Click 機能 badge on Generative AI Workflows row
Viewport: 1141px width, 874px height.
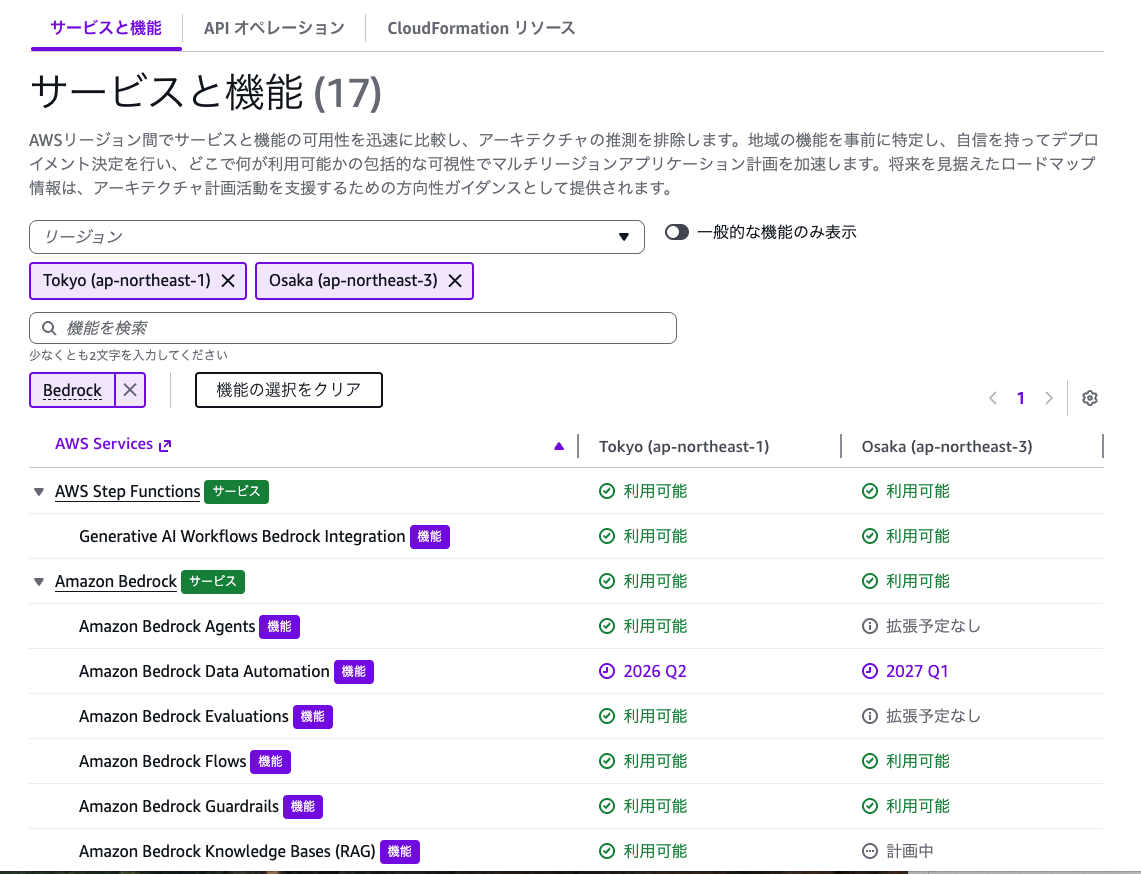click(430, 536)
